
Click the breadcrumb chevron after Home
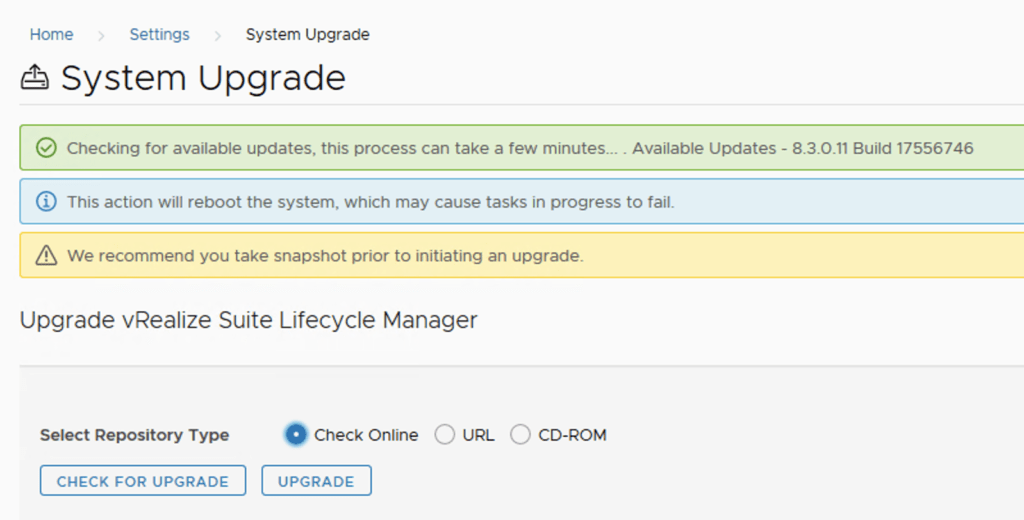[101, 35]
